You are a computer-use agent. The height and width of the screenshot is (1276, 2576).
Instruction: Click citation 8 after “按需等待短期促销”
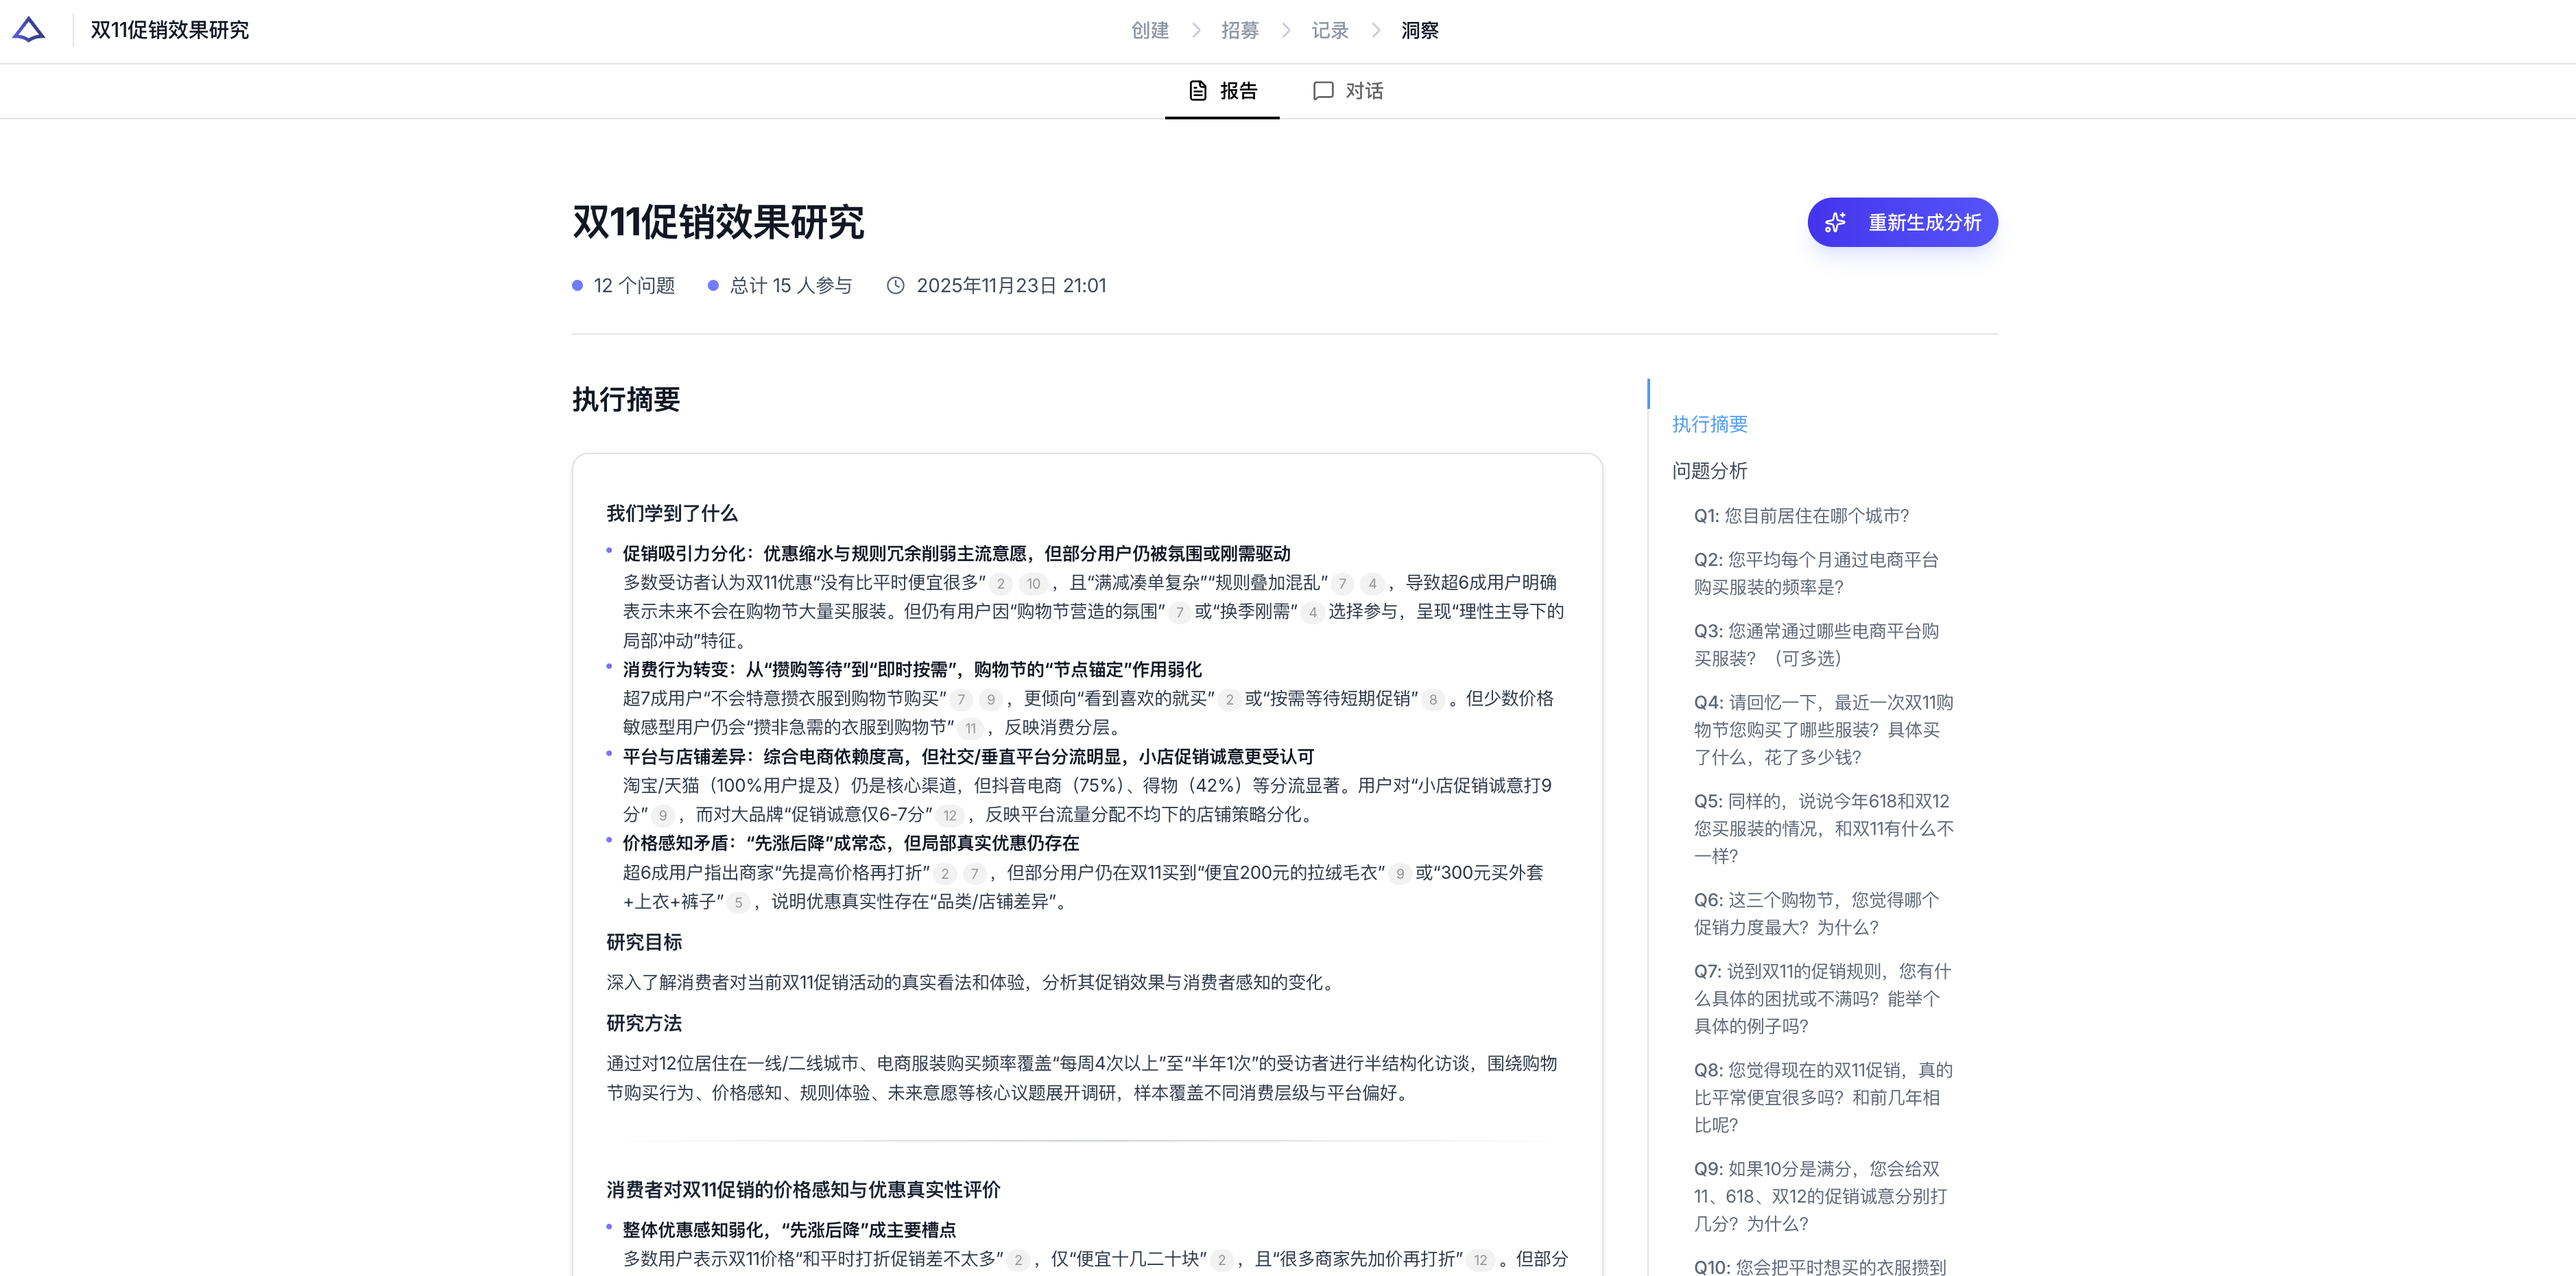click(x=1433, y=700)
